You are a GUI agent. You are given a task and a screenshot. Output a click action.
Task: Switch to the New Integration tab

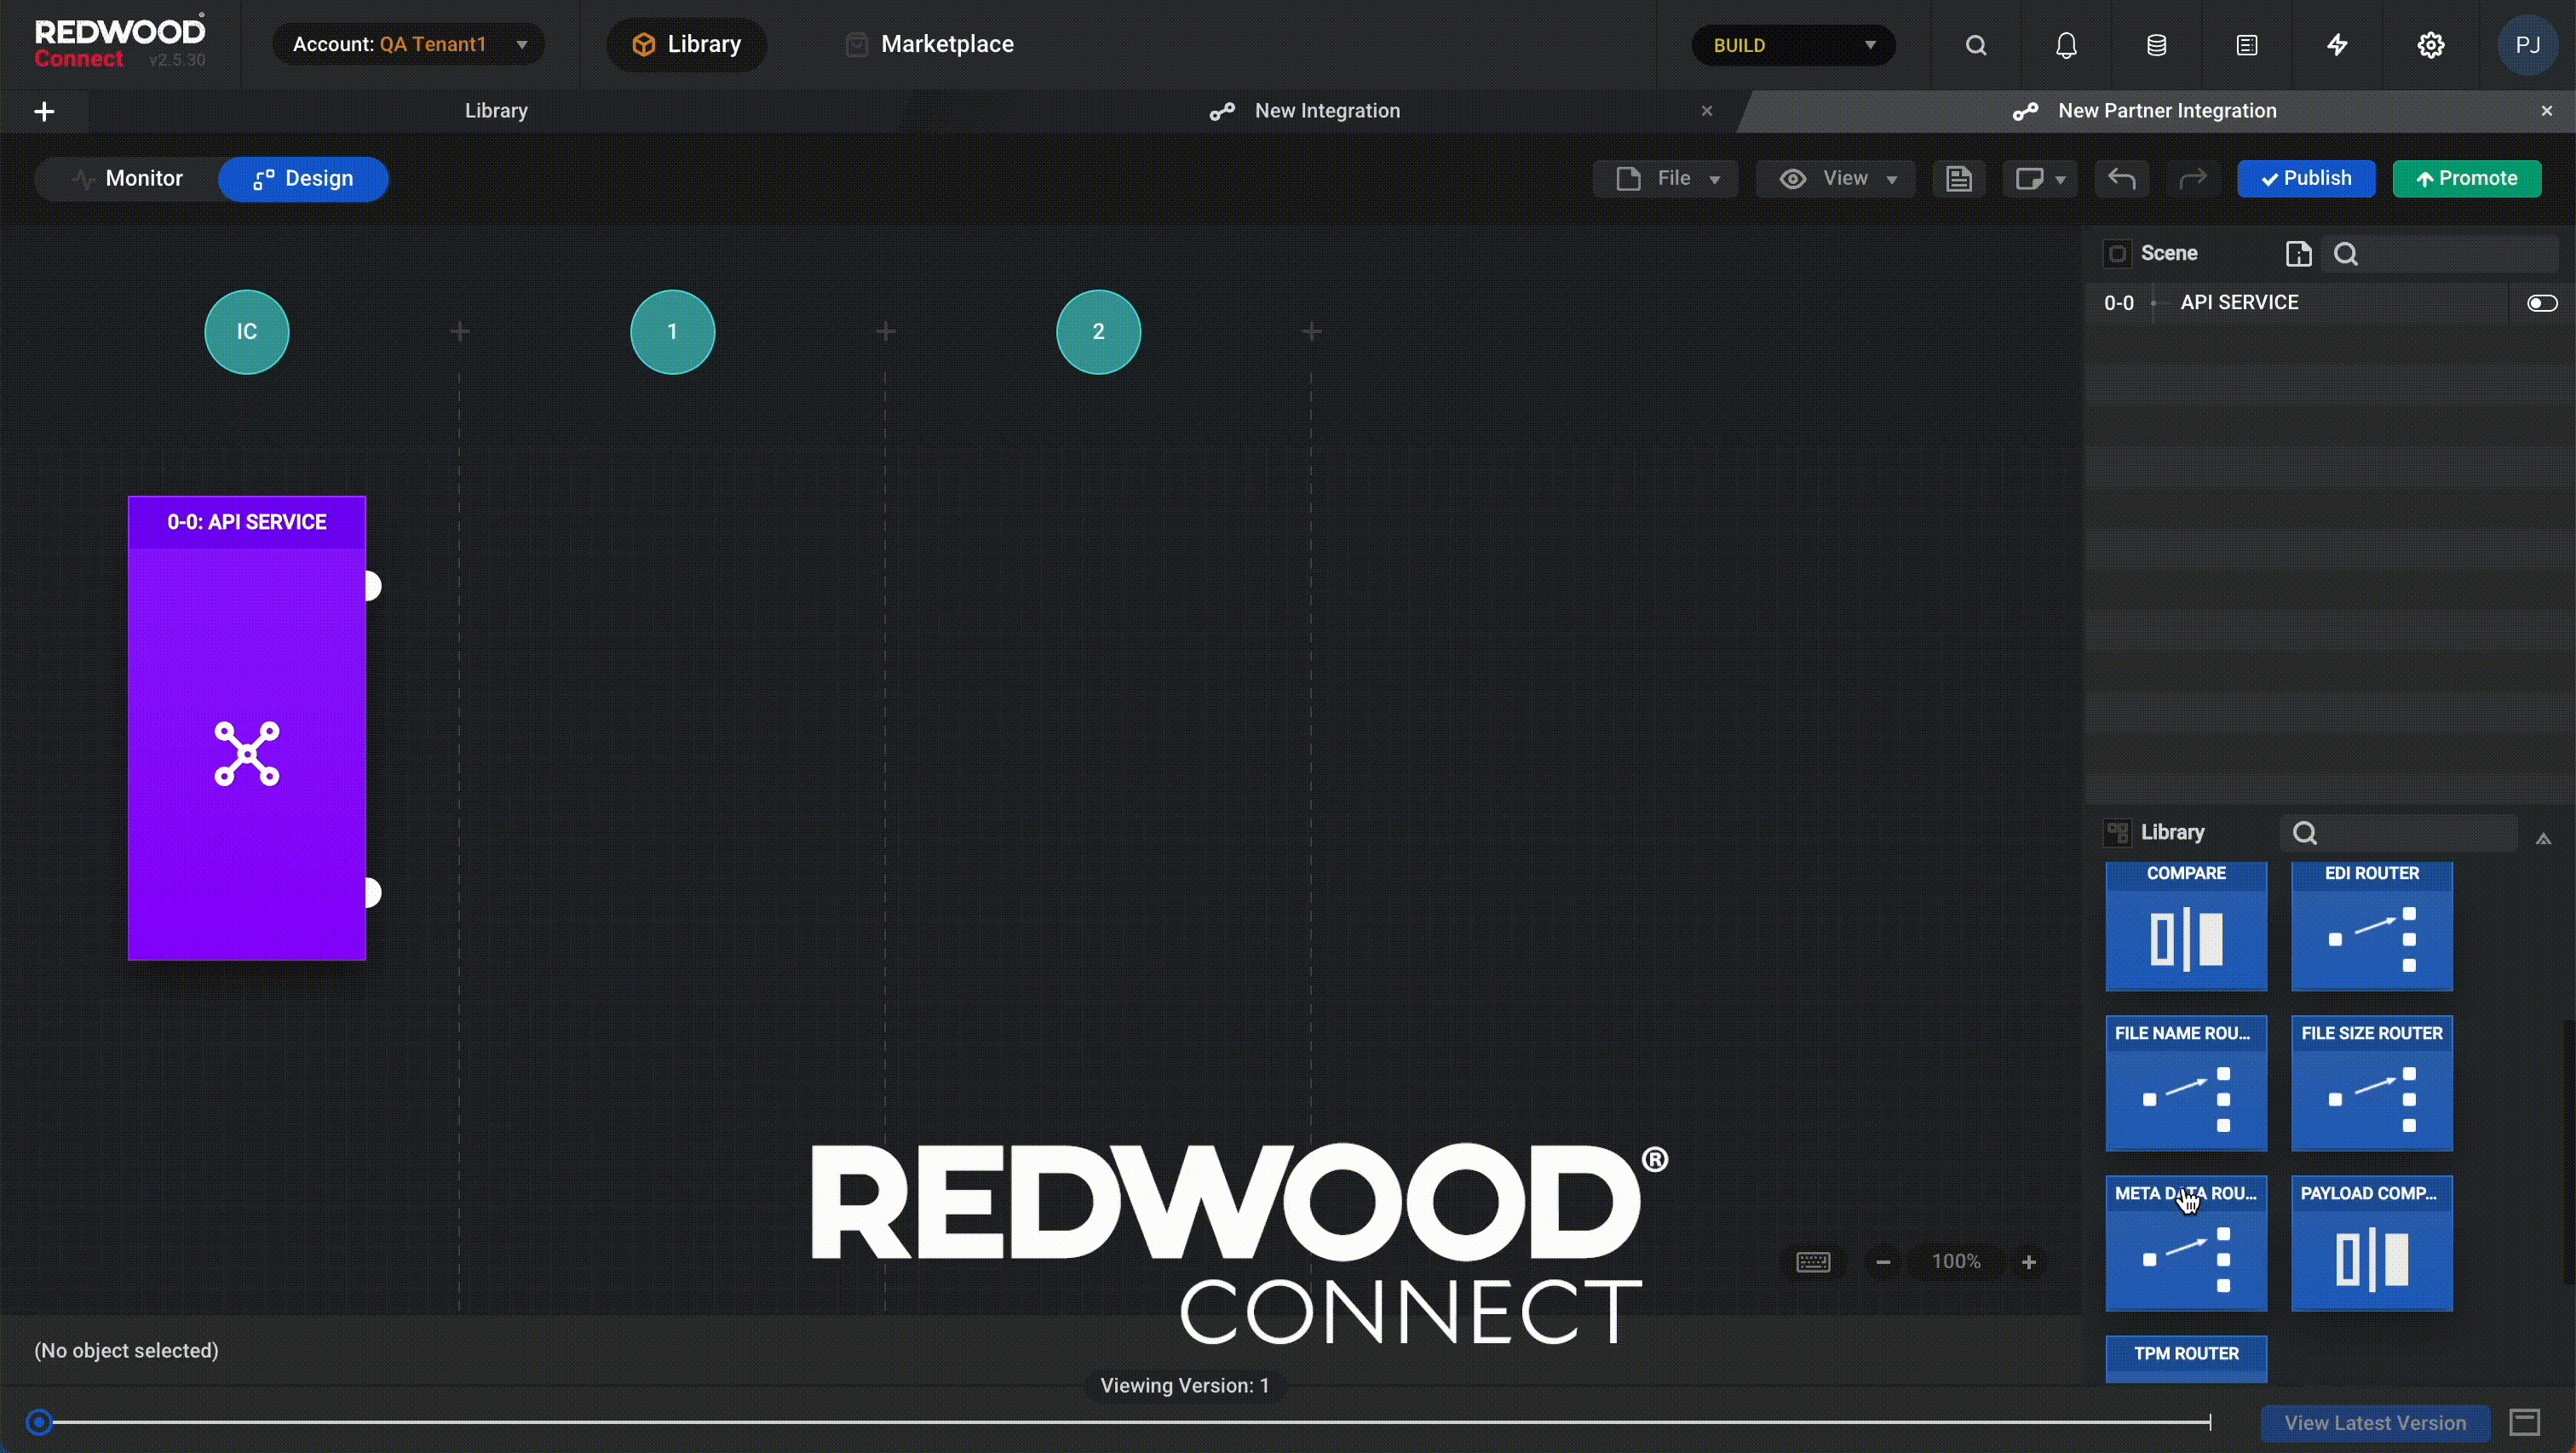click(x=1326, y=111)
